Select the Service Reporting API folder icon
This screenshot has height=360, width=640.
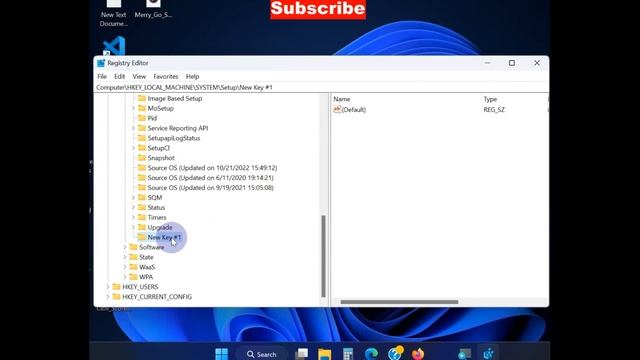click(x=142, y=128)
